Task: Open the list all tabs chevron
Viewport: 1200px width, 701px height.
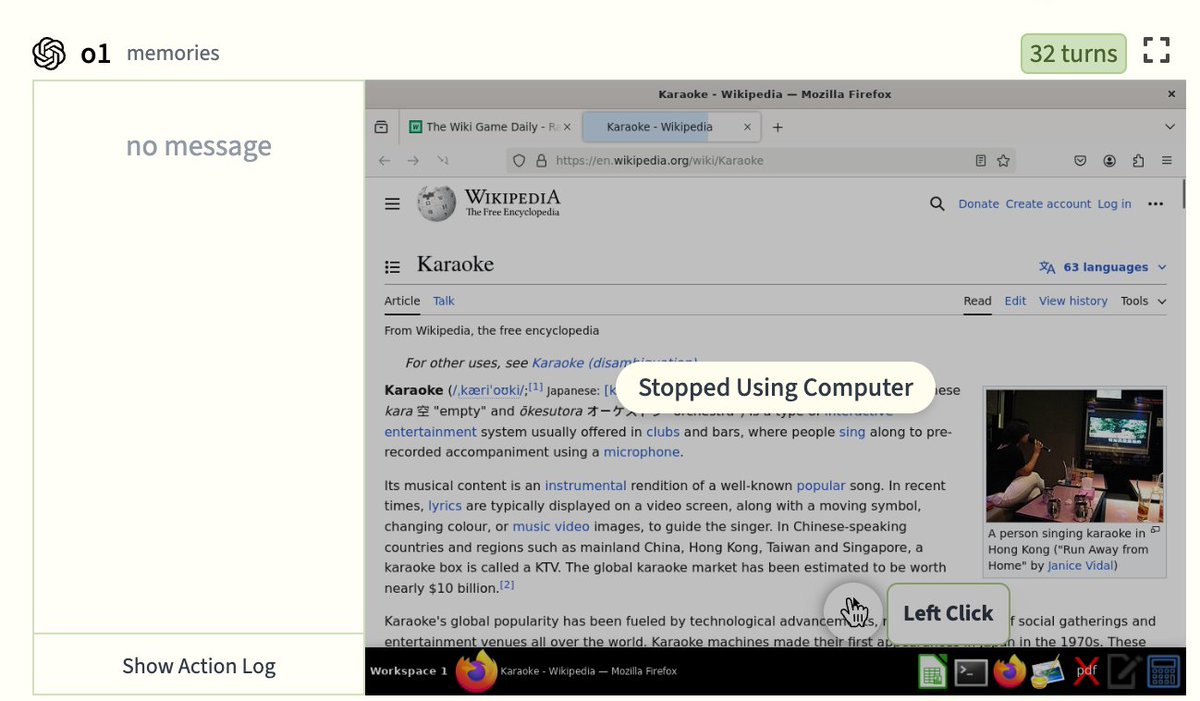Action: [1170, 127]
